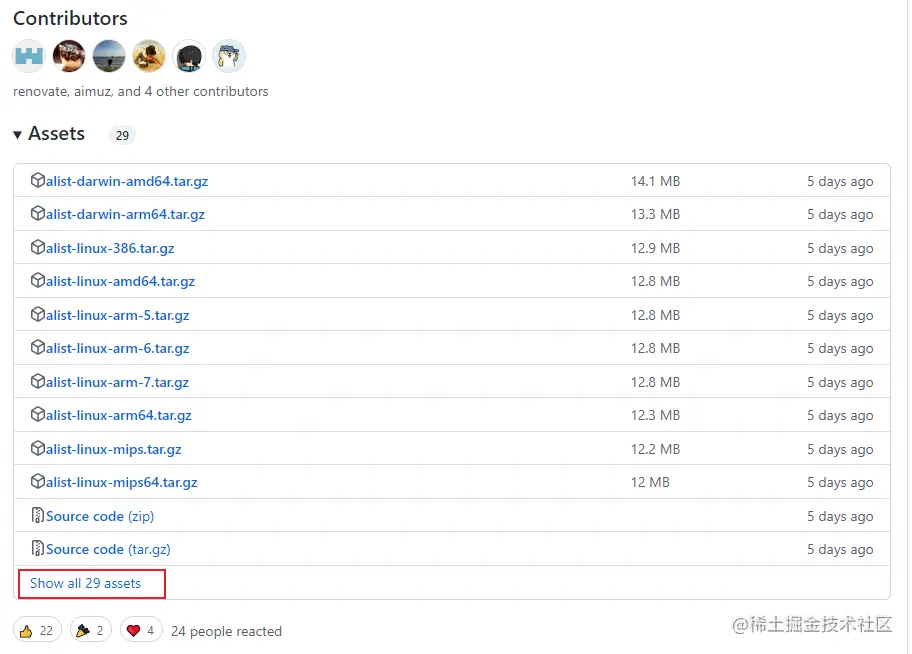
Task: Click the package icon beside alist-linux-386.tar.gz
Action: pos(37,247)
